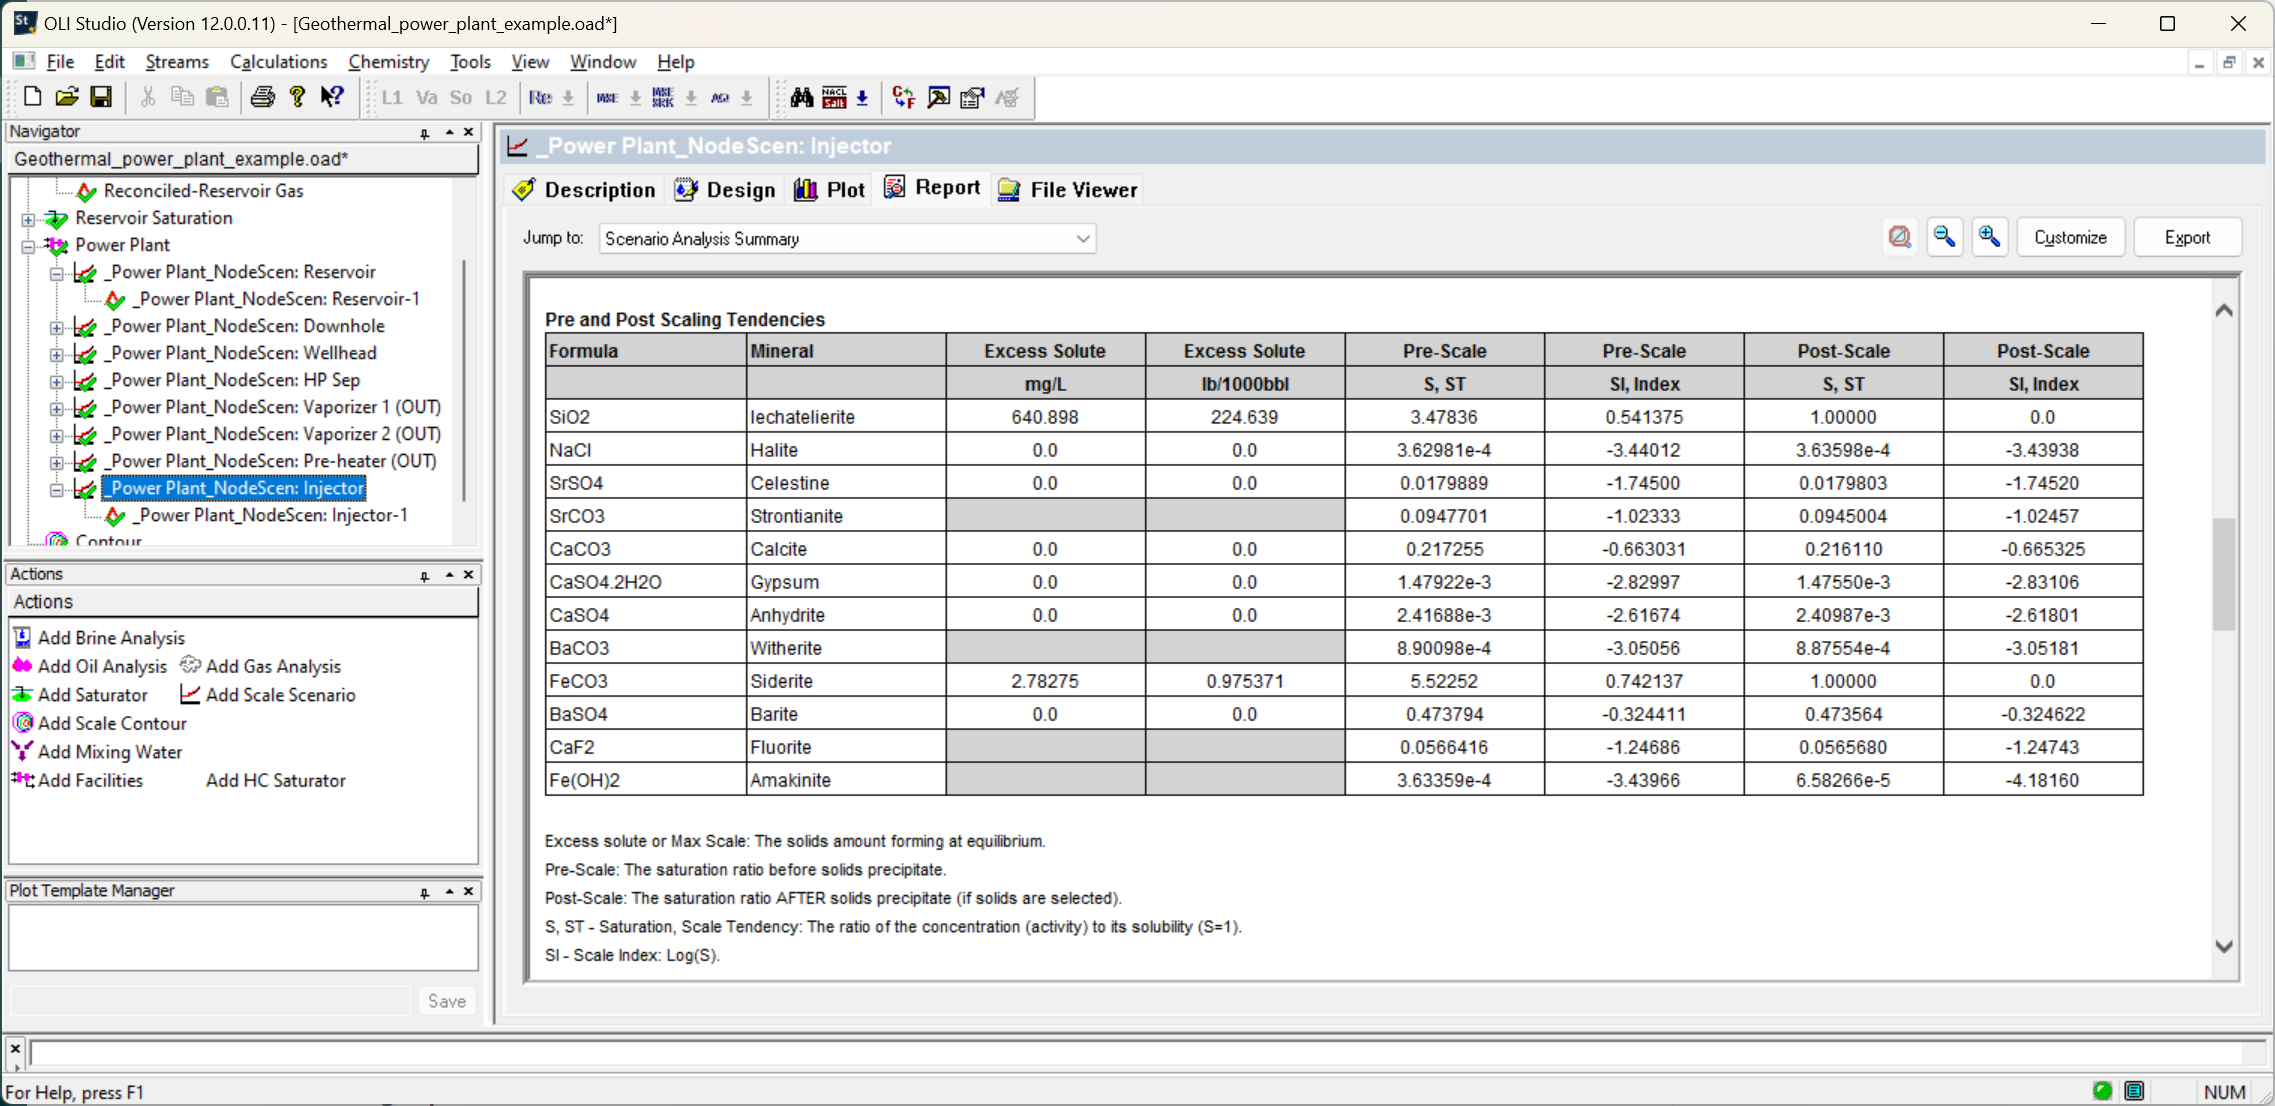Zoom in on the report view

point(1990,237)
